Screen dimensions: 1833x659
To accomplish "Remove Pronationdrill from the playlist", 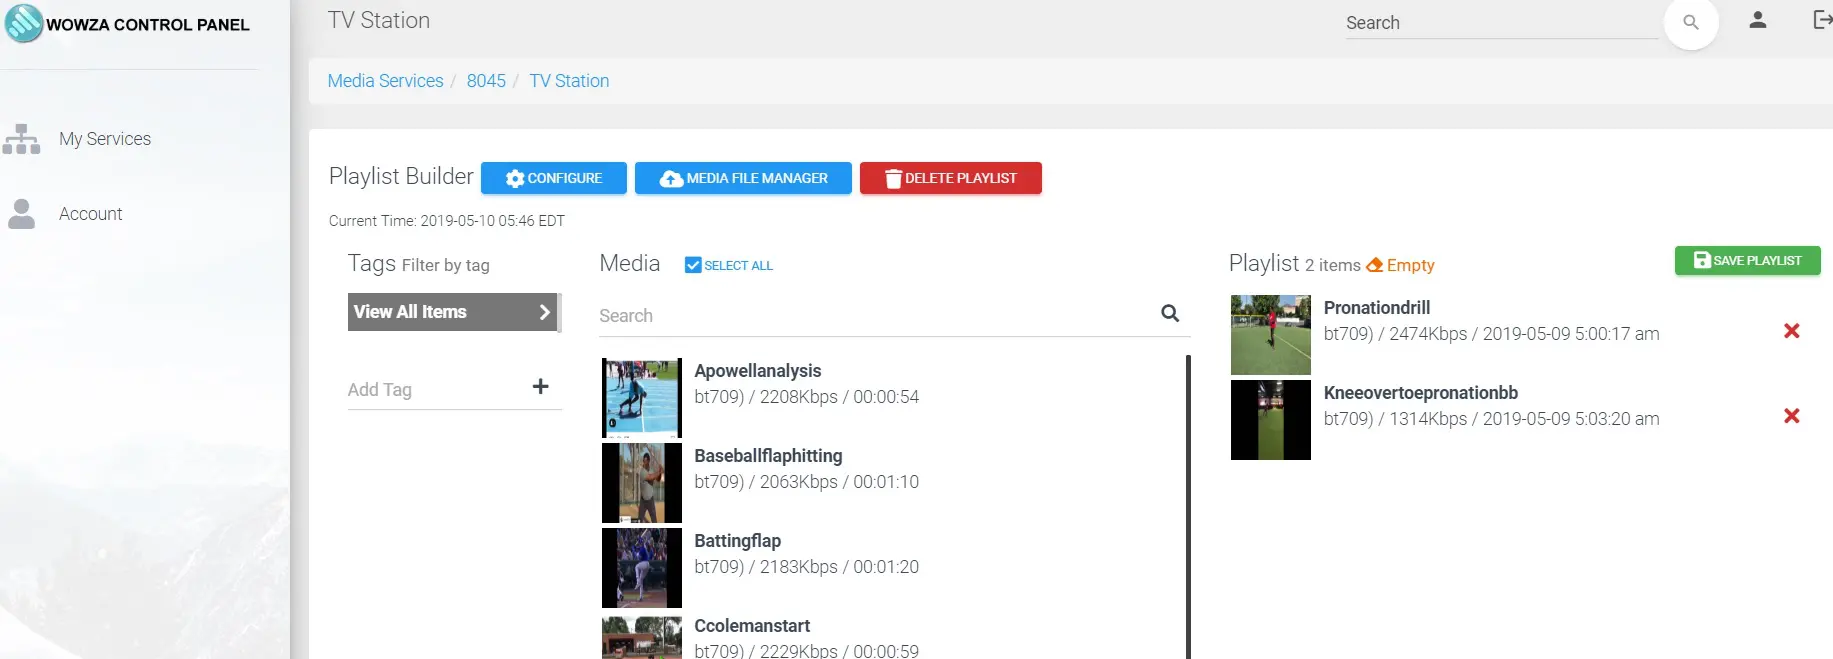I will [1792, 331].
